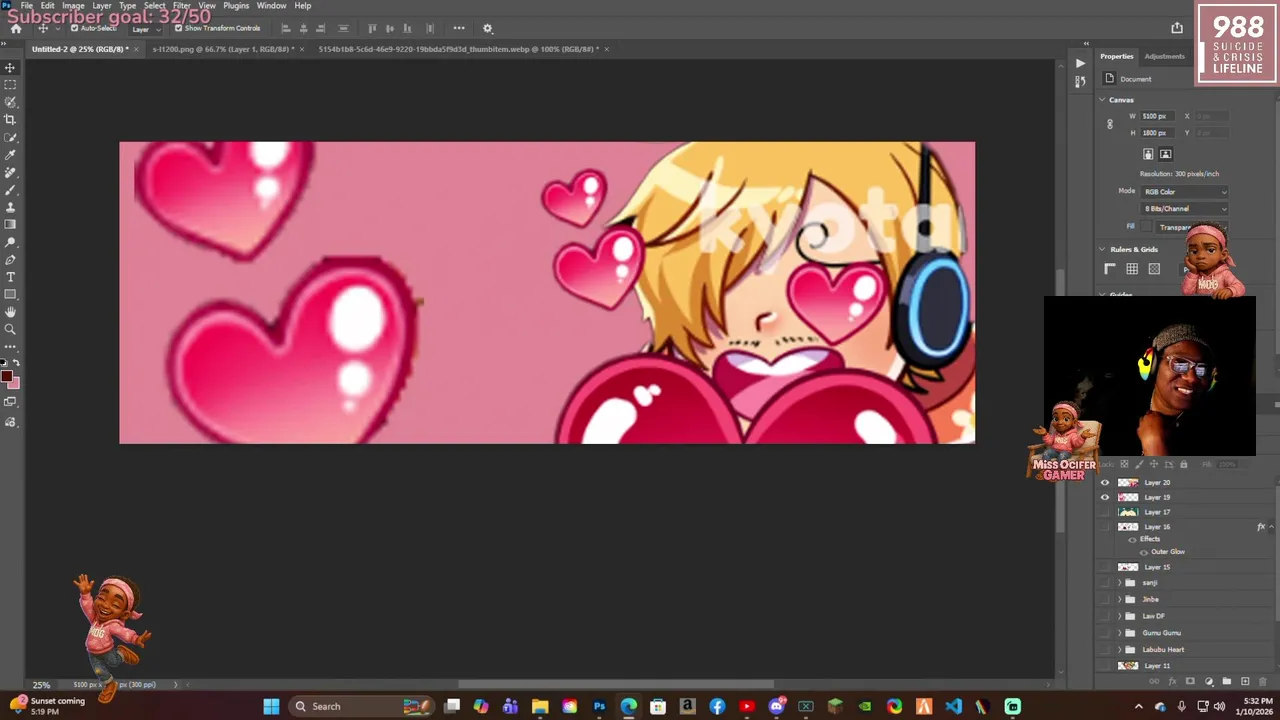Show Layer 15 via its visibility box
The width and height of the screenshot is (1280, 720).
1105,567
